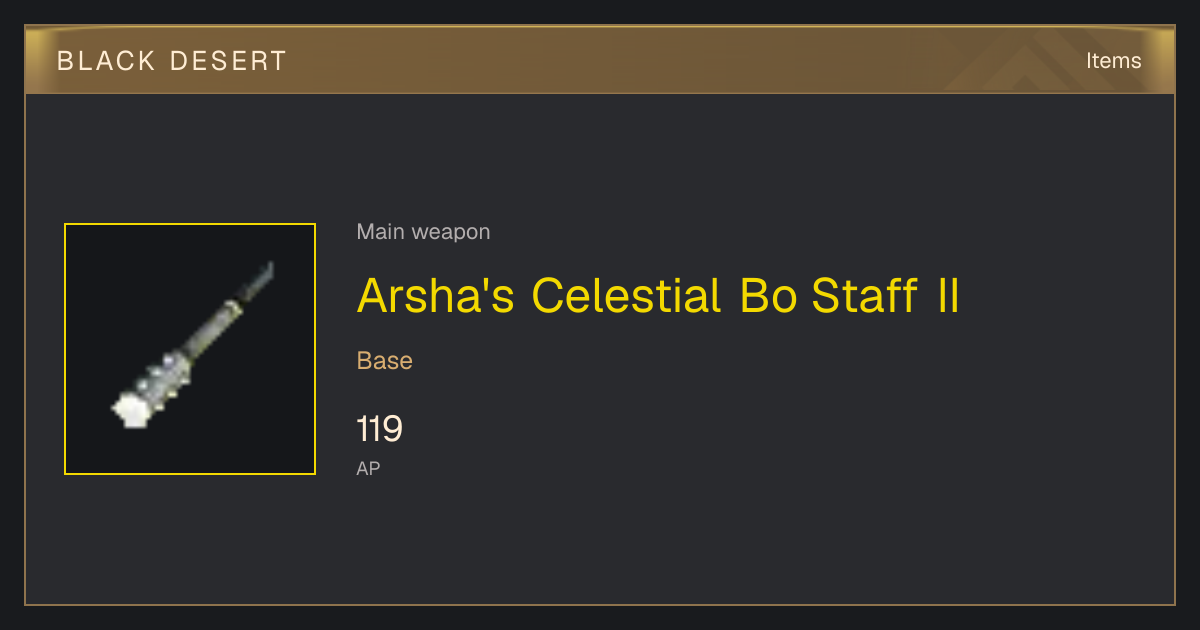Screen dimensions: 1200x630
Task: Open the Items link in the header
Action: pyautogui.click(x=1113, y=60)
